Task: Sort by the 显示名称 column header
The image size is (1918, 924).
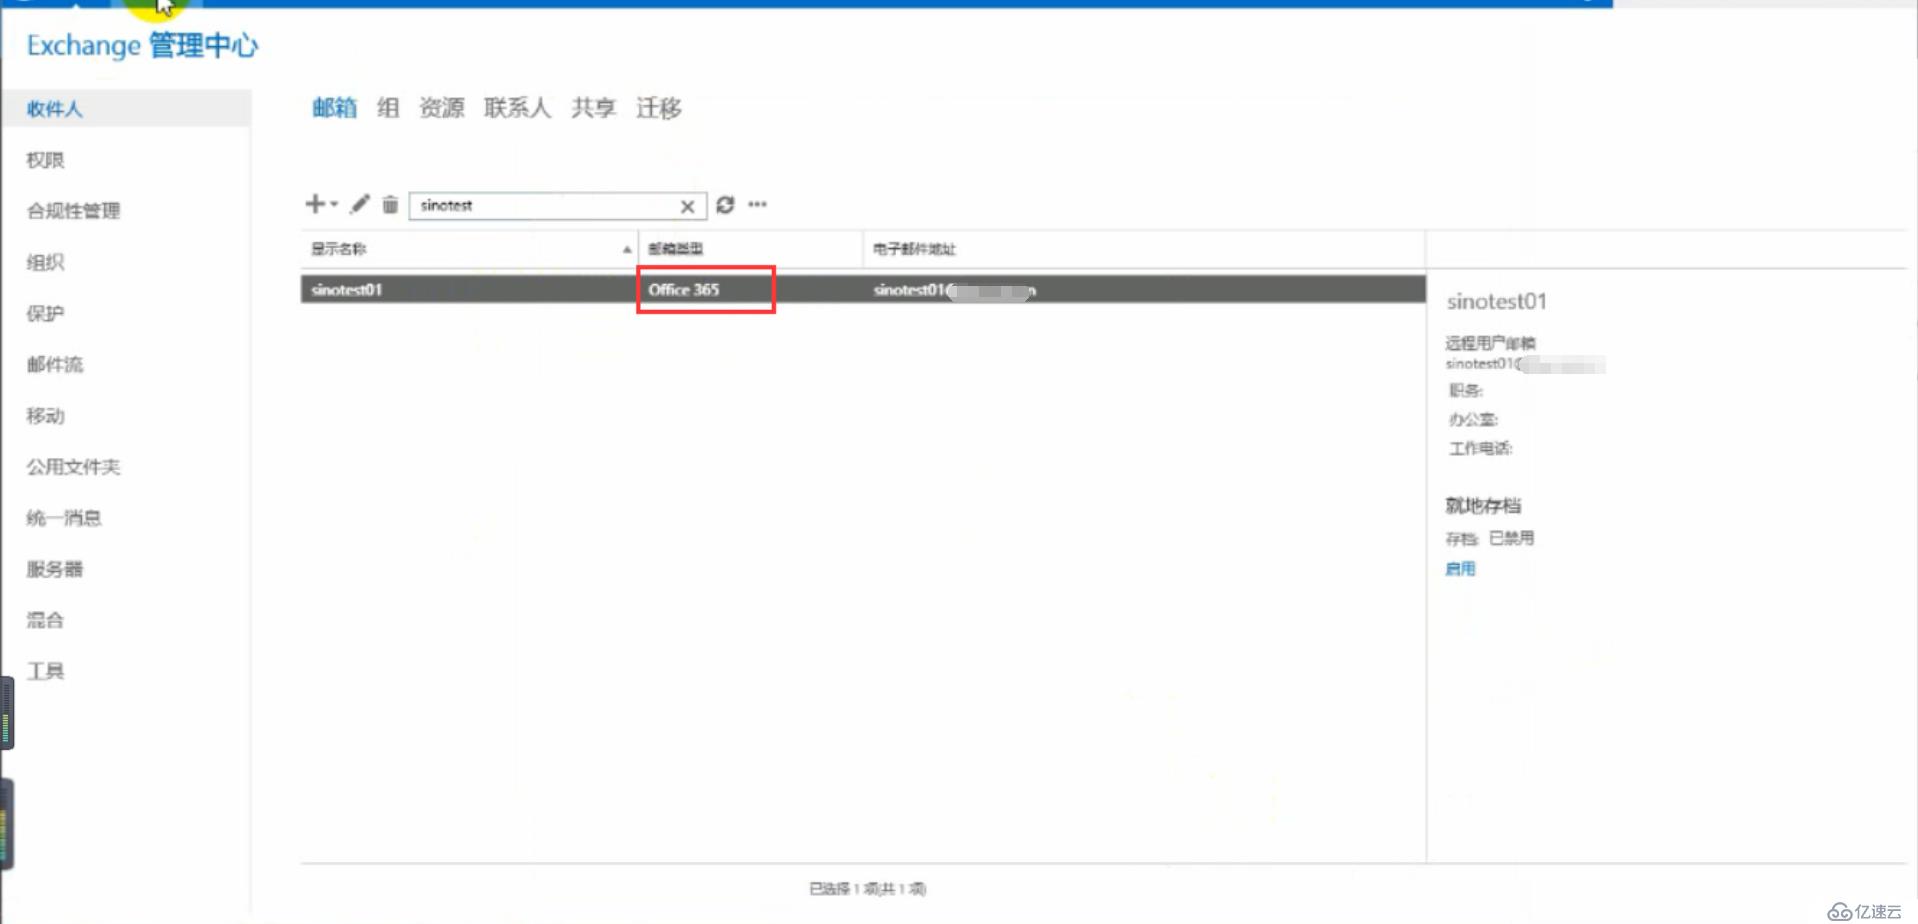Action: pos(469,248)
